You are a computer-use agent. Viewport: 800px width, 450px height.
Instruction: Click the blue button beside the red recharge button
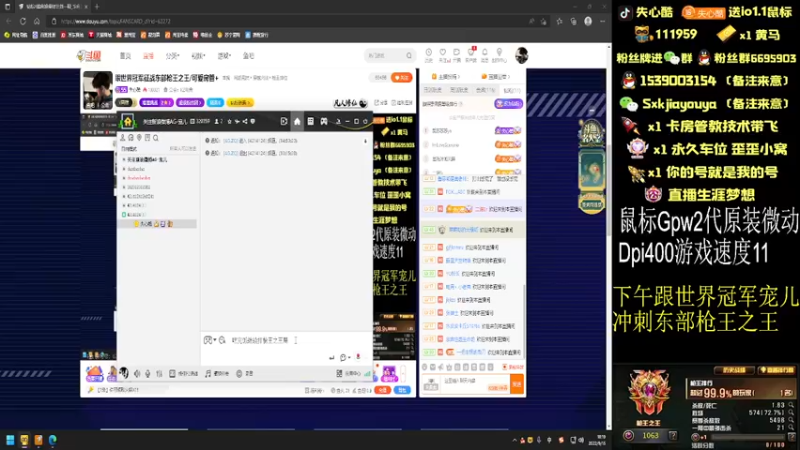[x=403, y=390]
